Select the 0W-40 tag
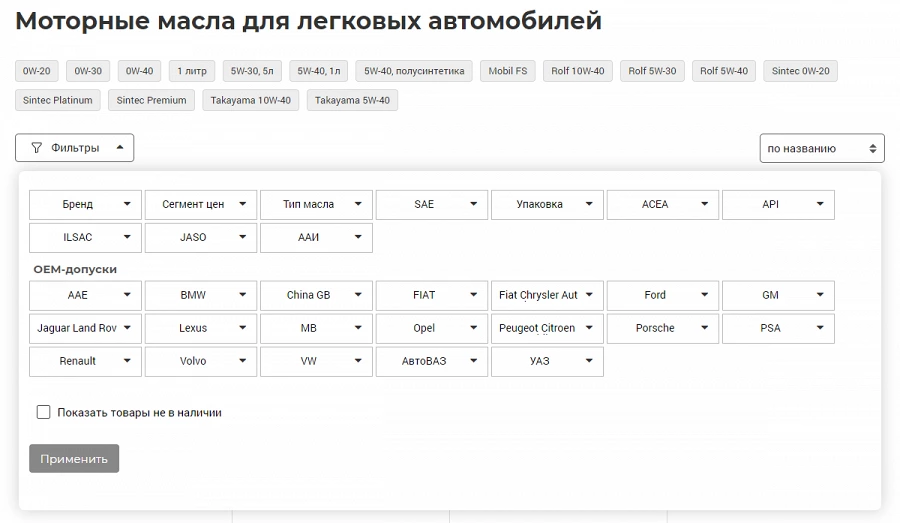Viewport: 900px width, 523px height. coord(139,71)
